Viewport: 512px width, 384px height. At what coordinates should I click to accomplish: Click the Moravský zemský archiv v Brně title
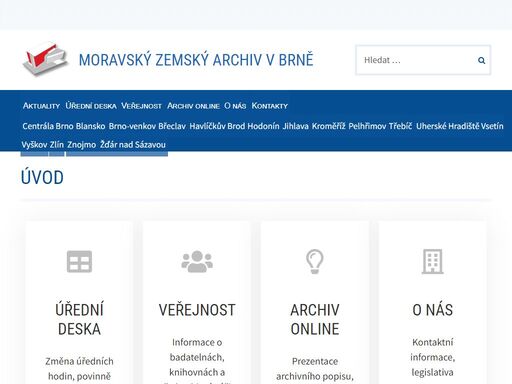pos(196,60)
